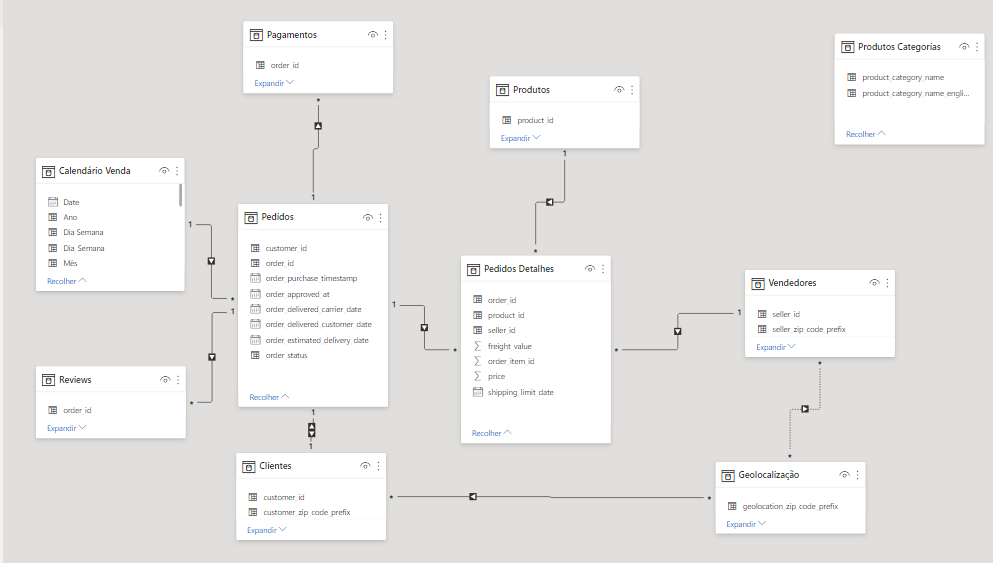993x563 pixels.
Task: Select bidirectional filter icon between Pedidos and Clientes
Action: point(312,430)
